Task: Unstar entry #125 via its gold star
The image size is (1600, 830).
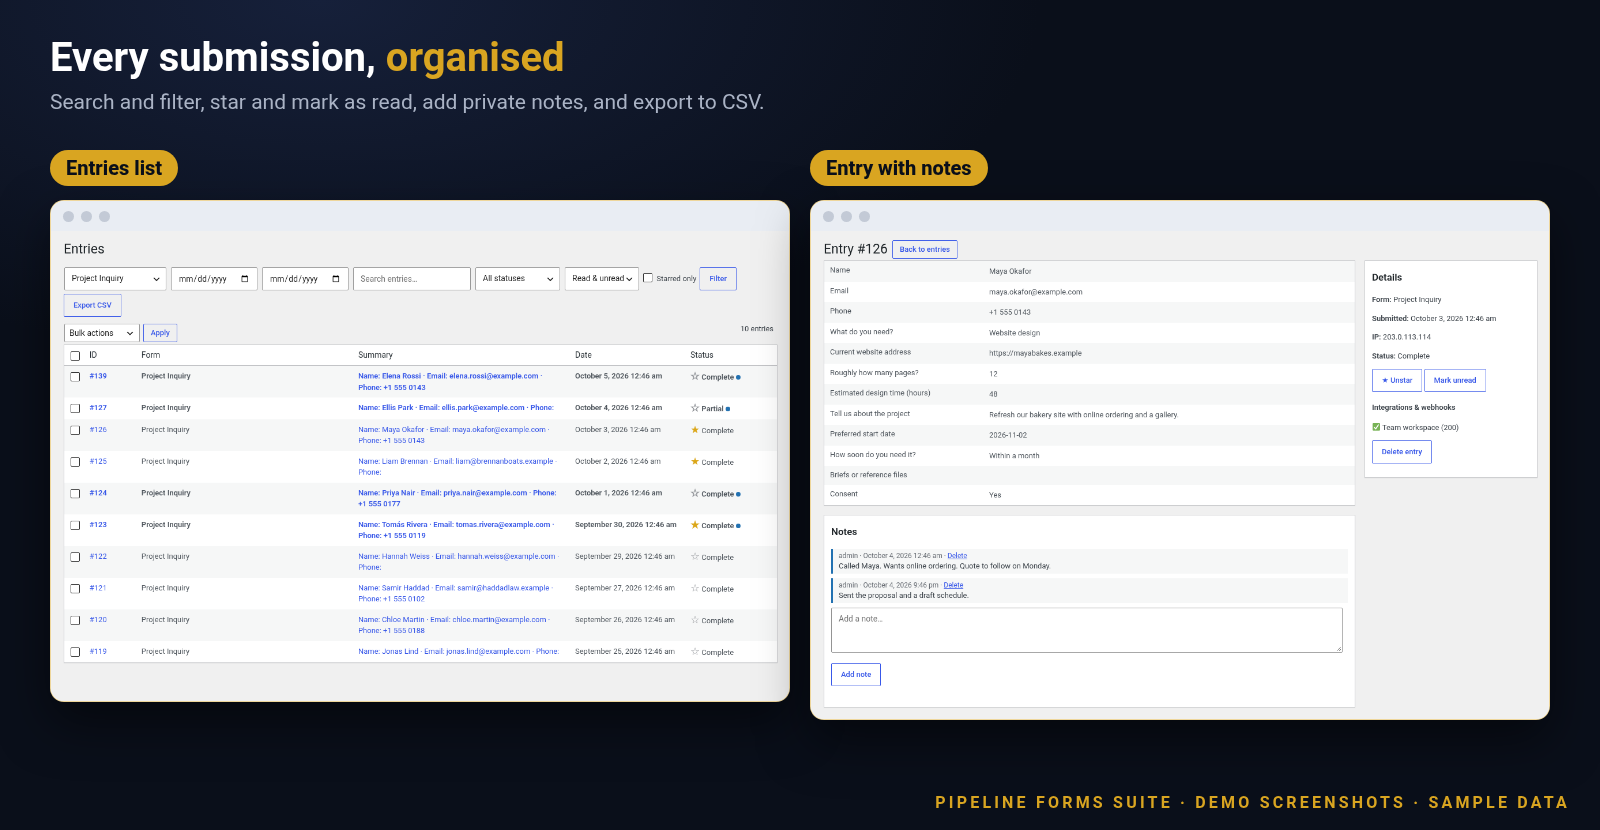Action: (x=695, y=462)
